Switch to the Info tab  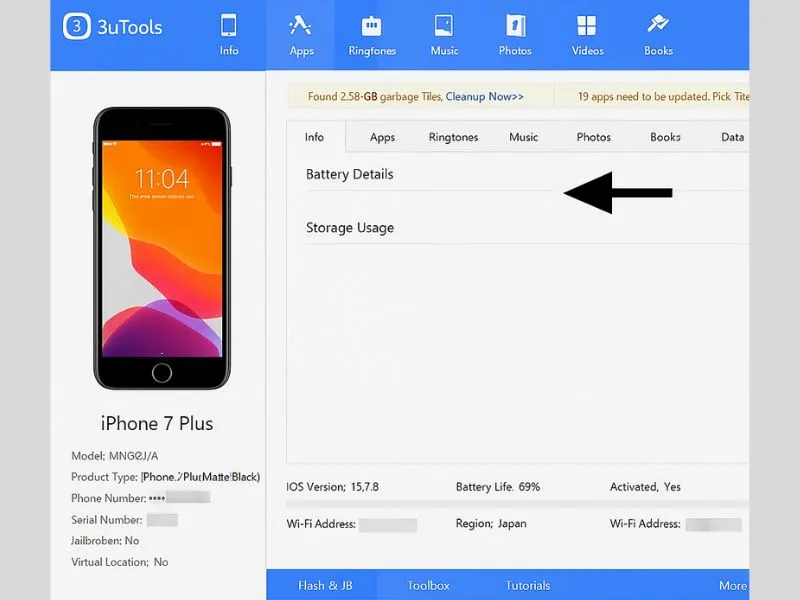315,137
